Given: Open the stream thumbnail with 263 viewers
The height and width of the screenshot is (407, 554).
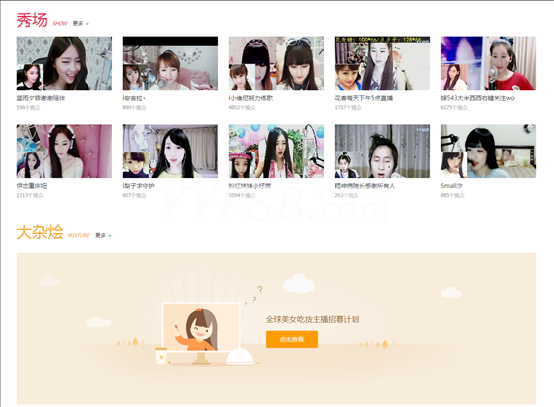Looking at the screenshot, I should tap(382, 151).
